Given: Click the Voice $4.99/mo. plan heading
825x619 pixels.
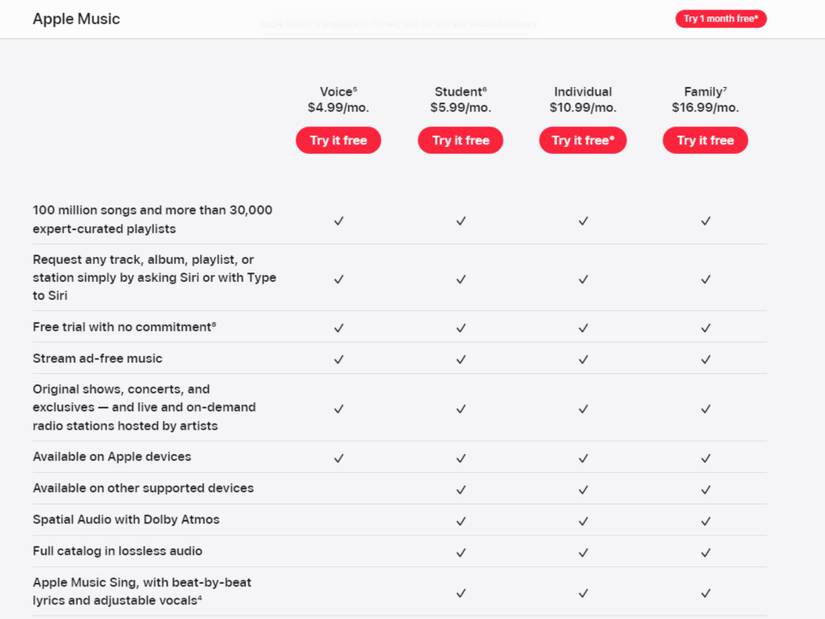Looking at the screenshot, I should pyautogui.click(x=338, y=99).
